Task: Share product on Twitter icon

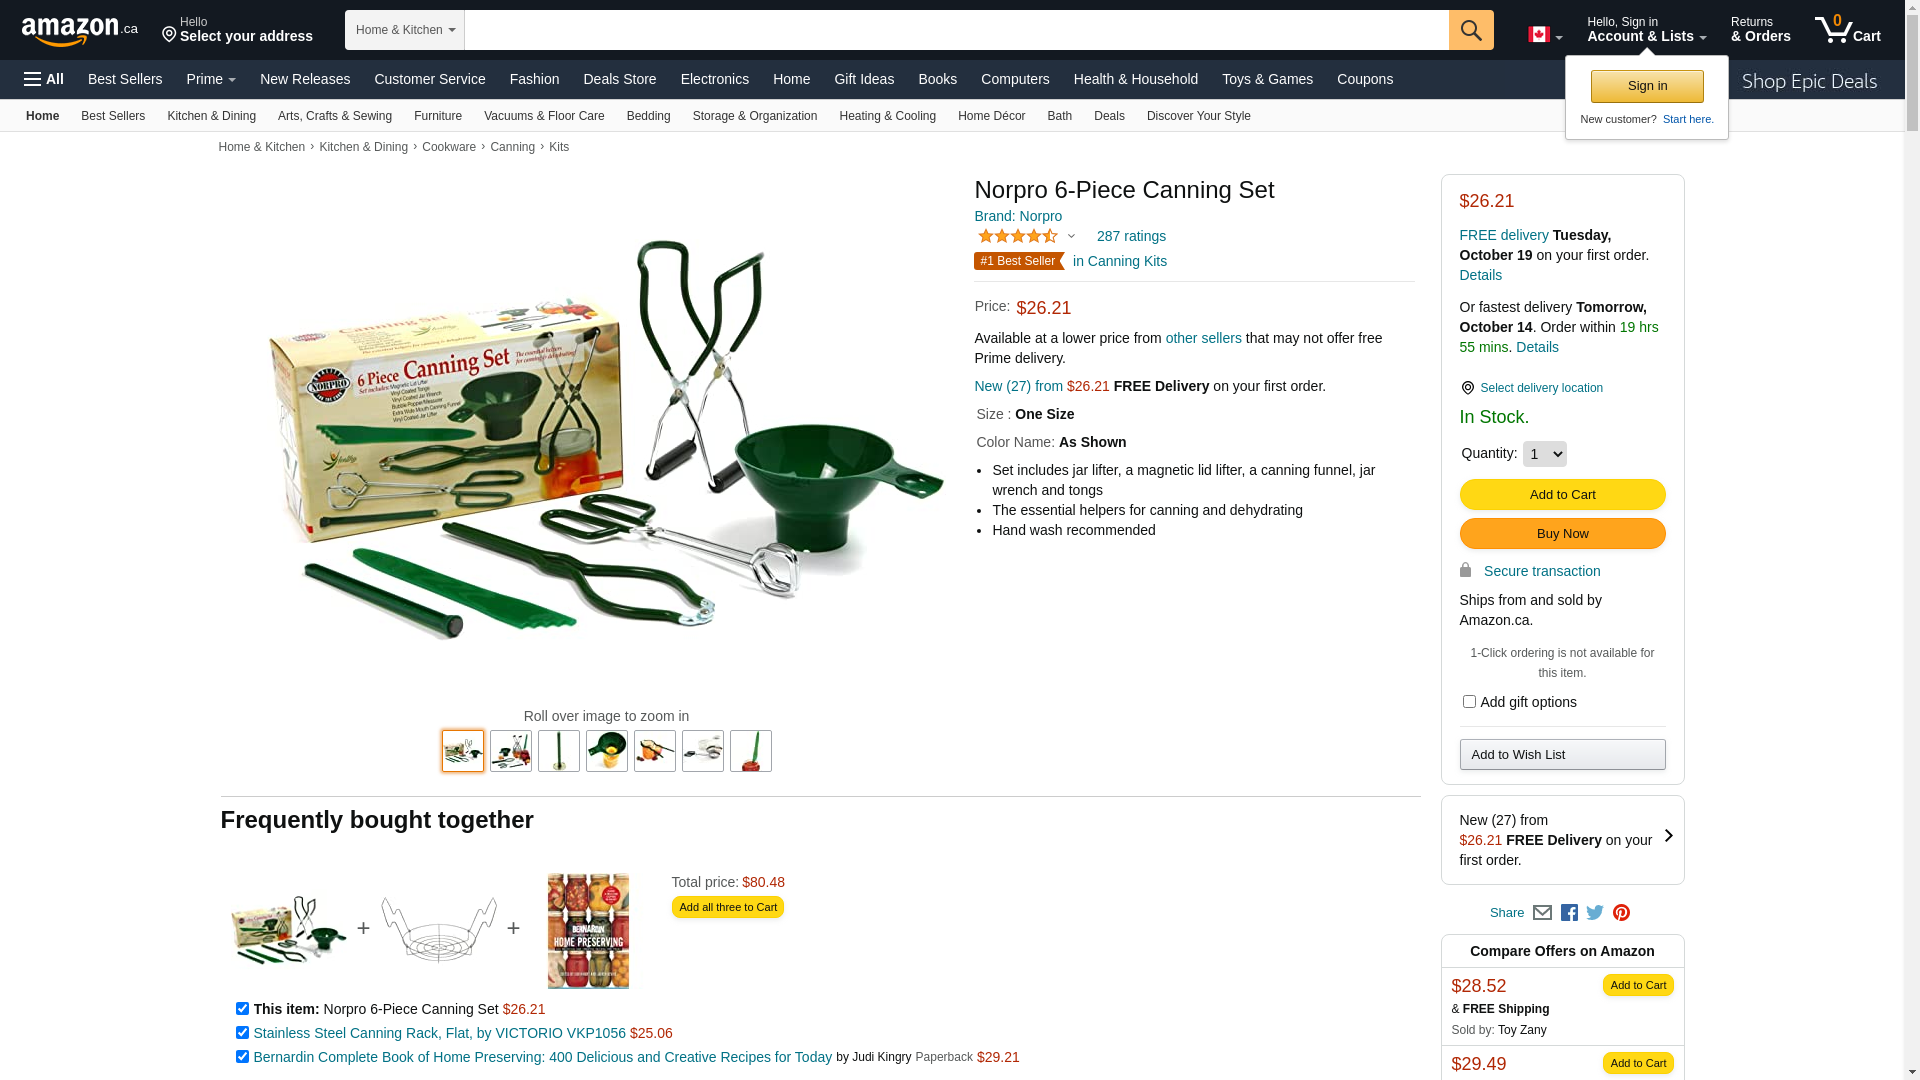Action: (x=1595, y=912)
